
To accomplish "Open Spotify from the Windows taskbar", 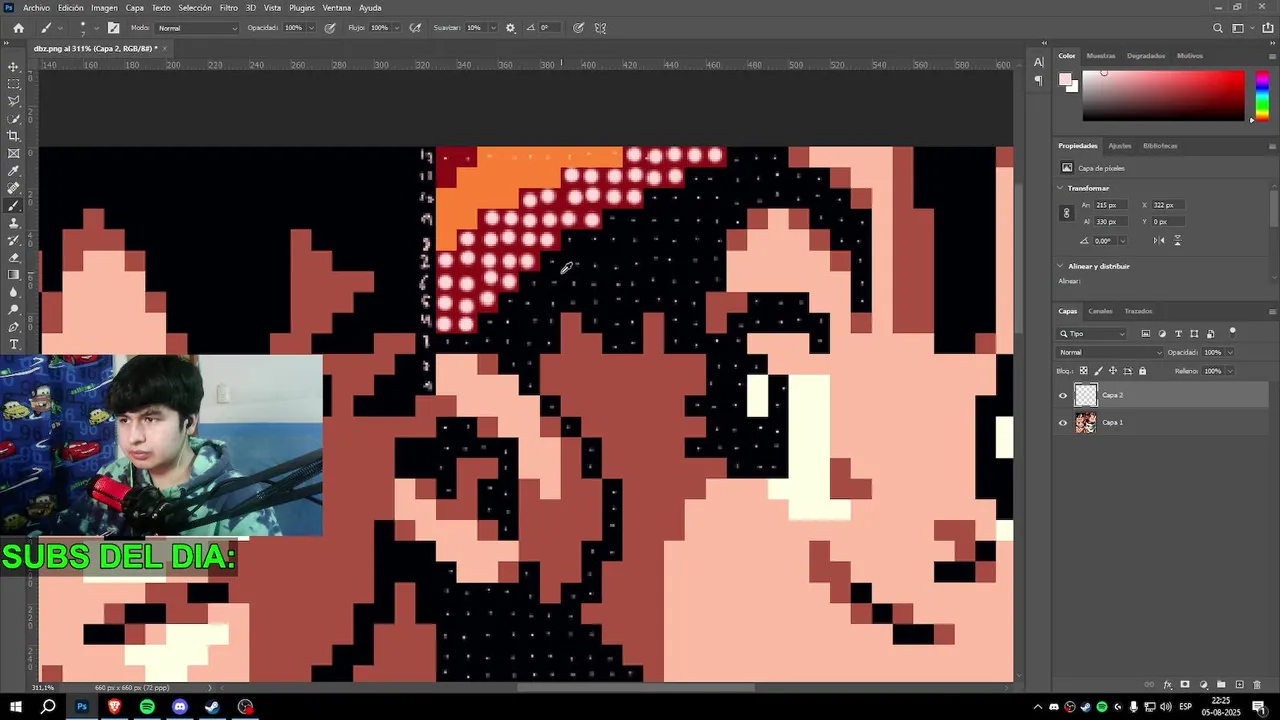I will point(147,706).
